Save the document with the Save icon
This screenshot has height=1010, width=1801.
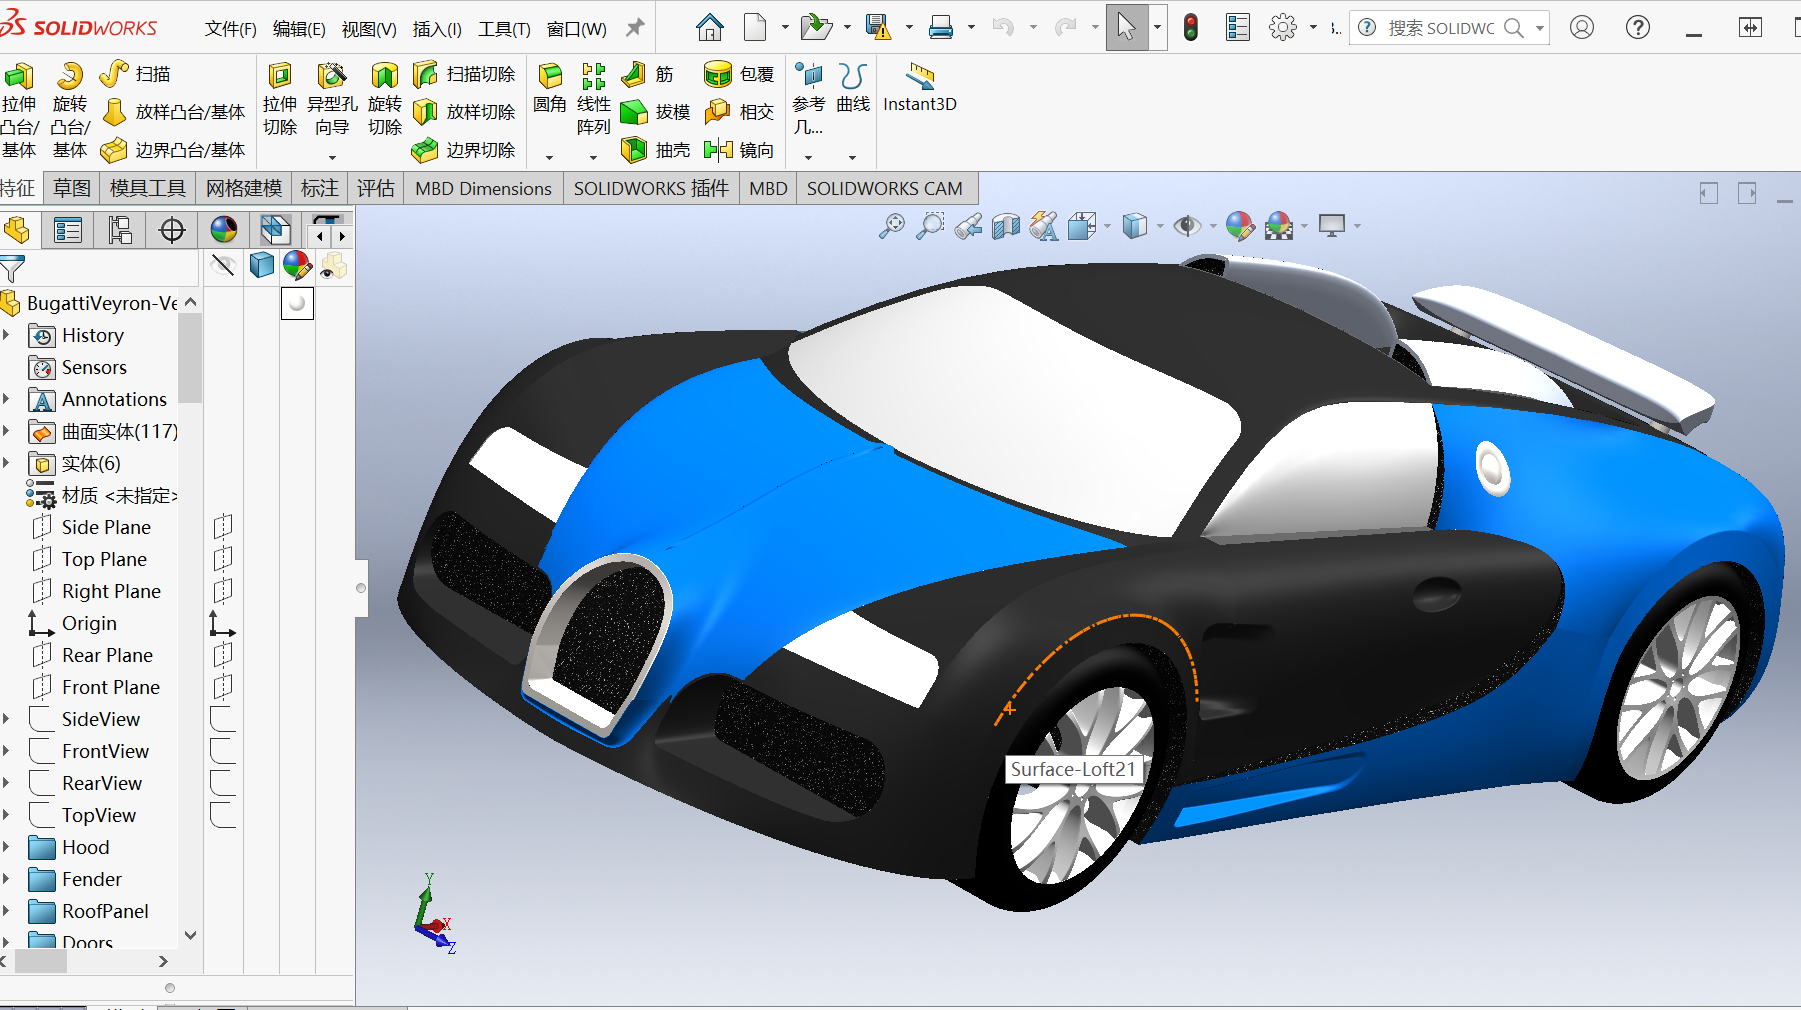(878, 28)
